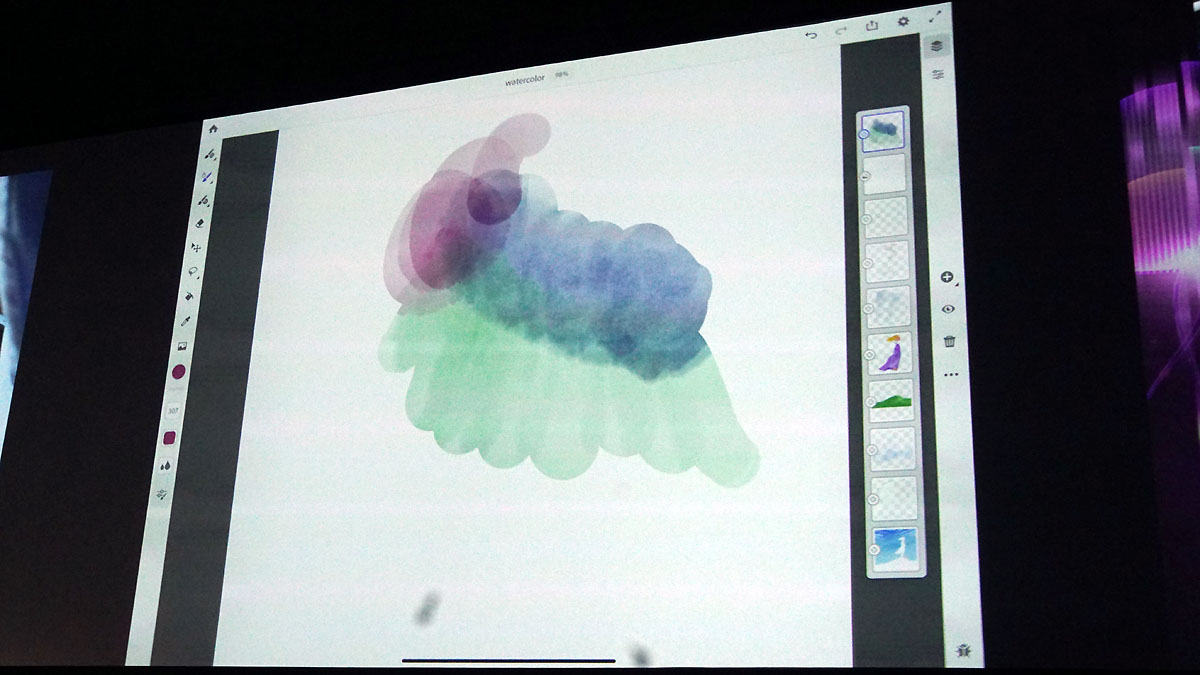The image size is (1200, 675).
Task: Open the Layer Properties sliders panel
Action: point(938,75)
